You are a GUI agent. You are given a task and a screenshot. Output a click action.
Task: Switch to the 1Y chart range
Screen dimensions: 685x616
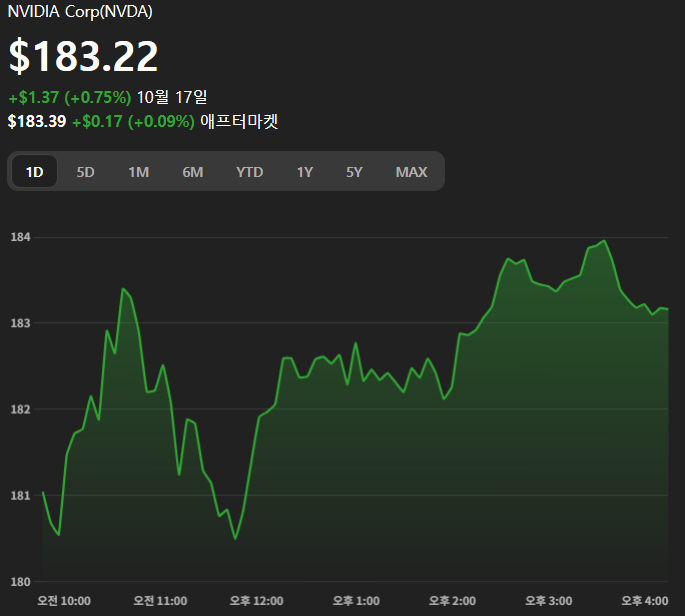point(305,172)
